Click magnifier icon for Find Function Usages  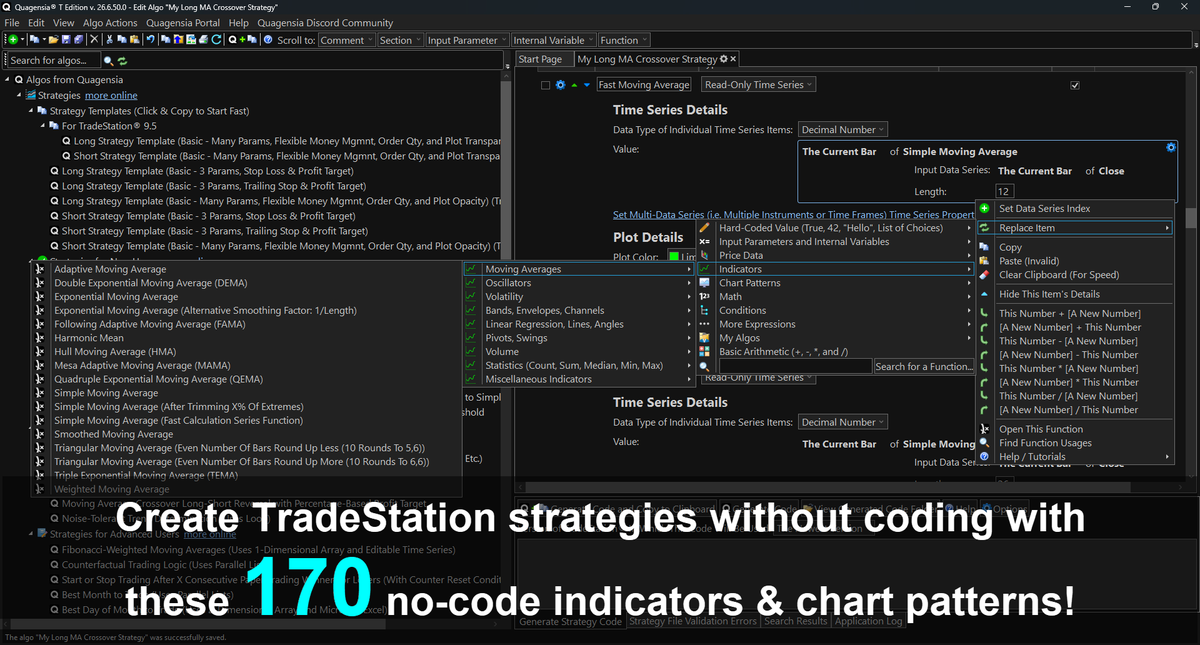click(985, 443)
